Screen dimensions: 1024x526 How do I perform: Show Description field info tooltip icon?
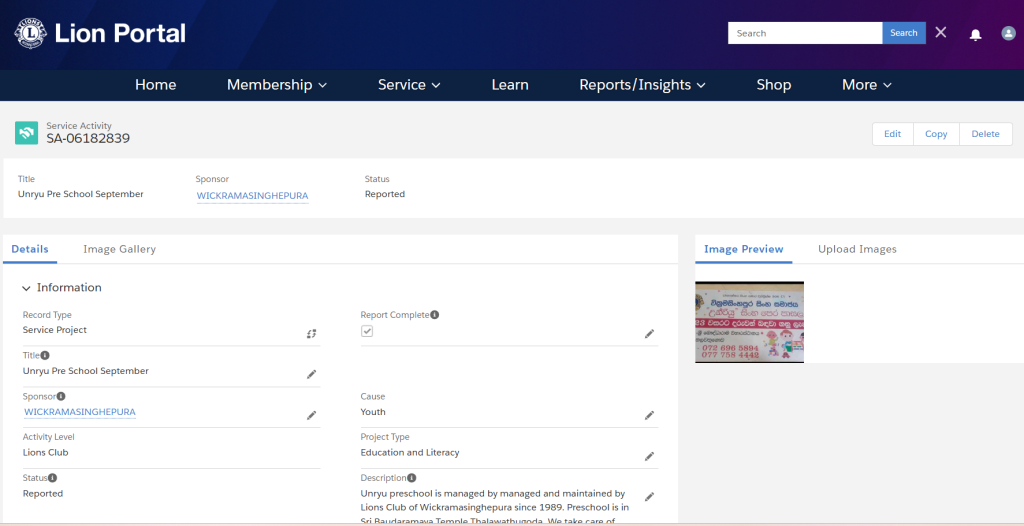[412, 478]
